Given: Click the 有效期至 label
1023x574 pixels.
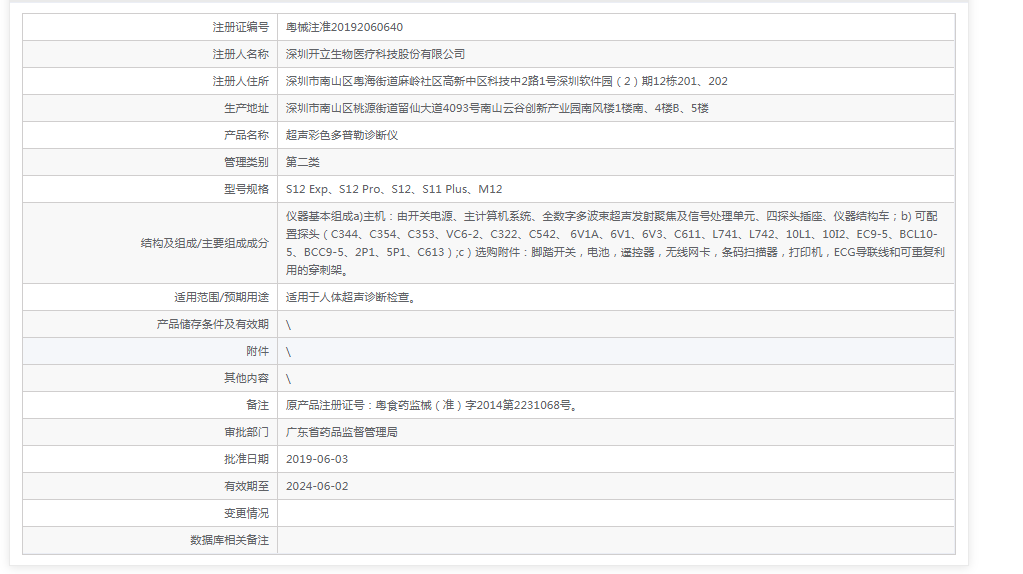Looking at the screenshot, I should (246, 487).
